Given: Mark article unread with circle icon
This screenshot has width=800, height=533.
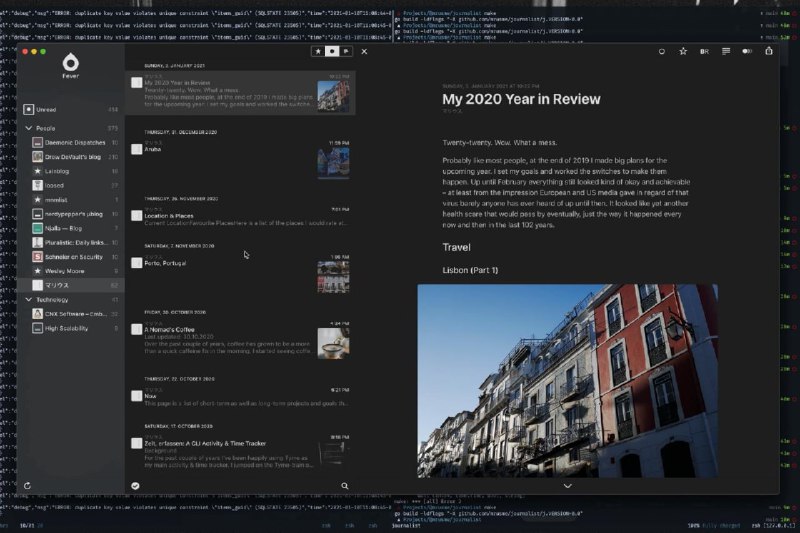Looking at the screenshot, I should [x=662, y=51].
